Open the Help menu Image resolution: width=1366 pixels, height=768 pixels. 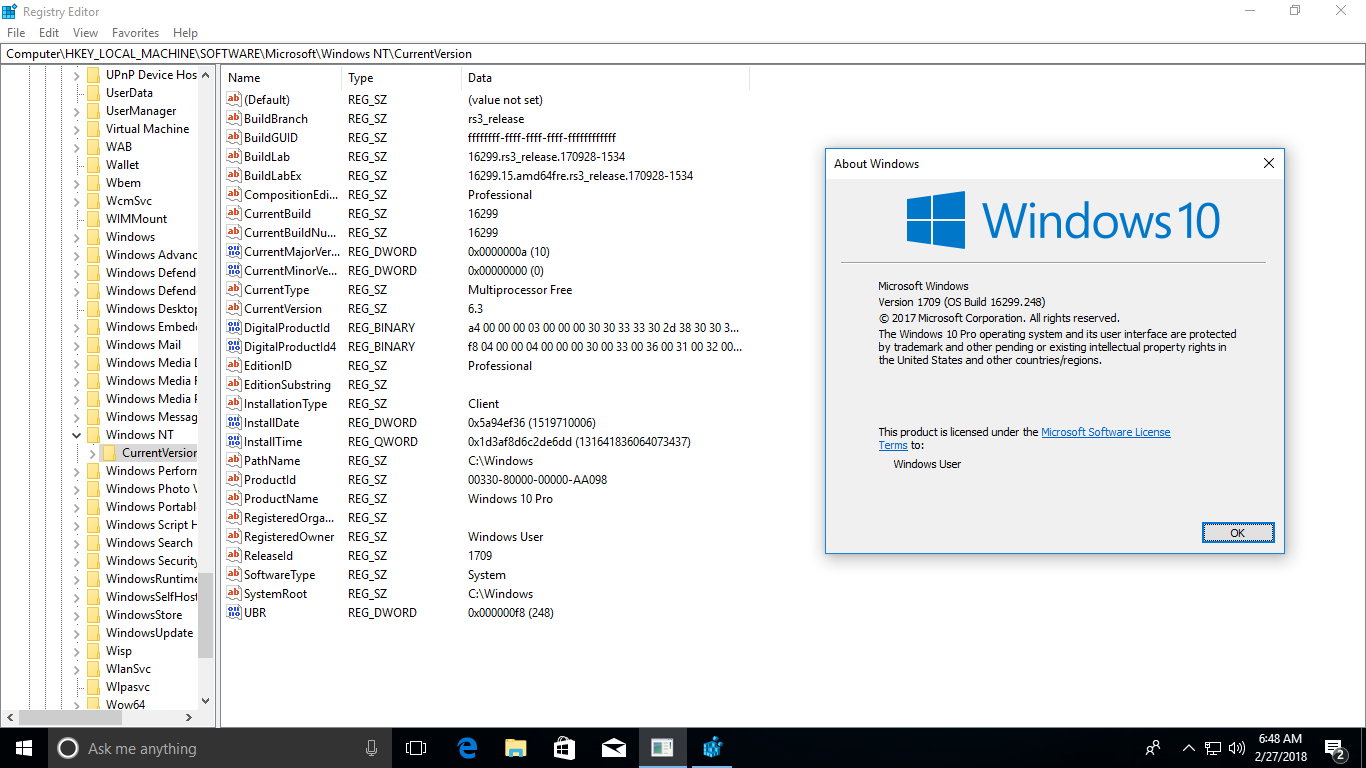[x=185, y=33]
